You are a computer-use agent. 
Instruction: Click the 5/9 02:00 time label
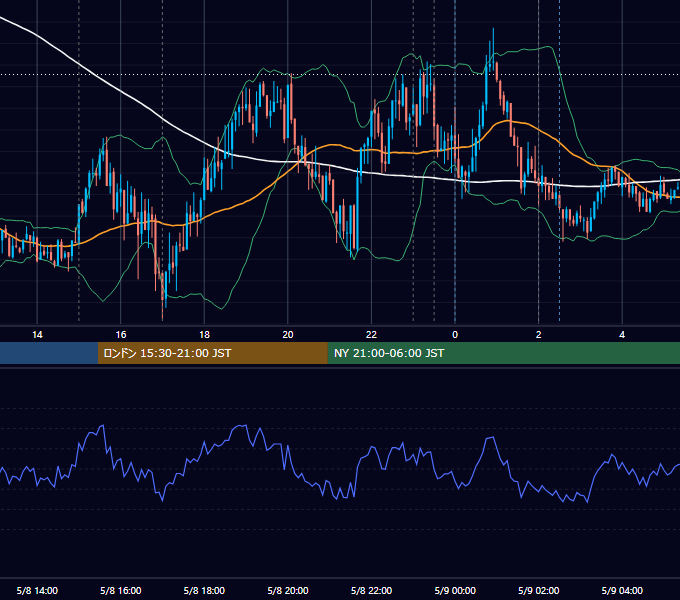[538, 590]
